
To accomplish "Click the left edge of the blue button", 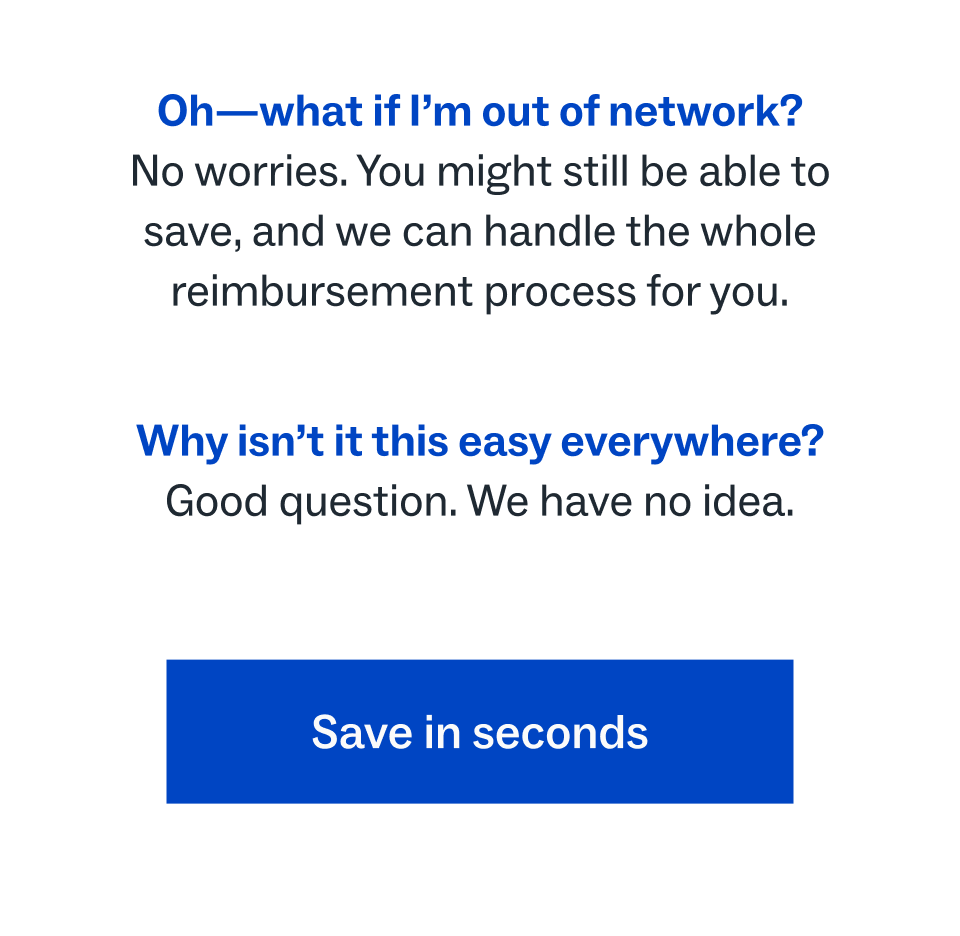I will 180,731.
